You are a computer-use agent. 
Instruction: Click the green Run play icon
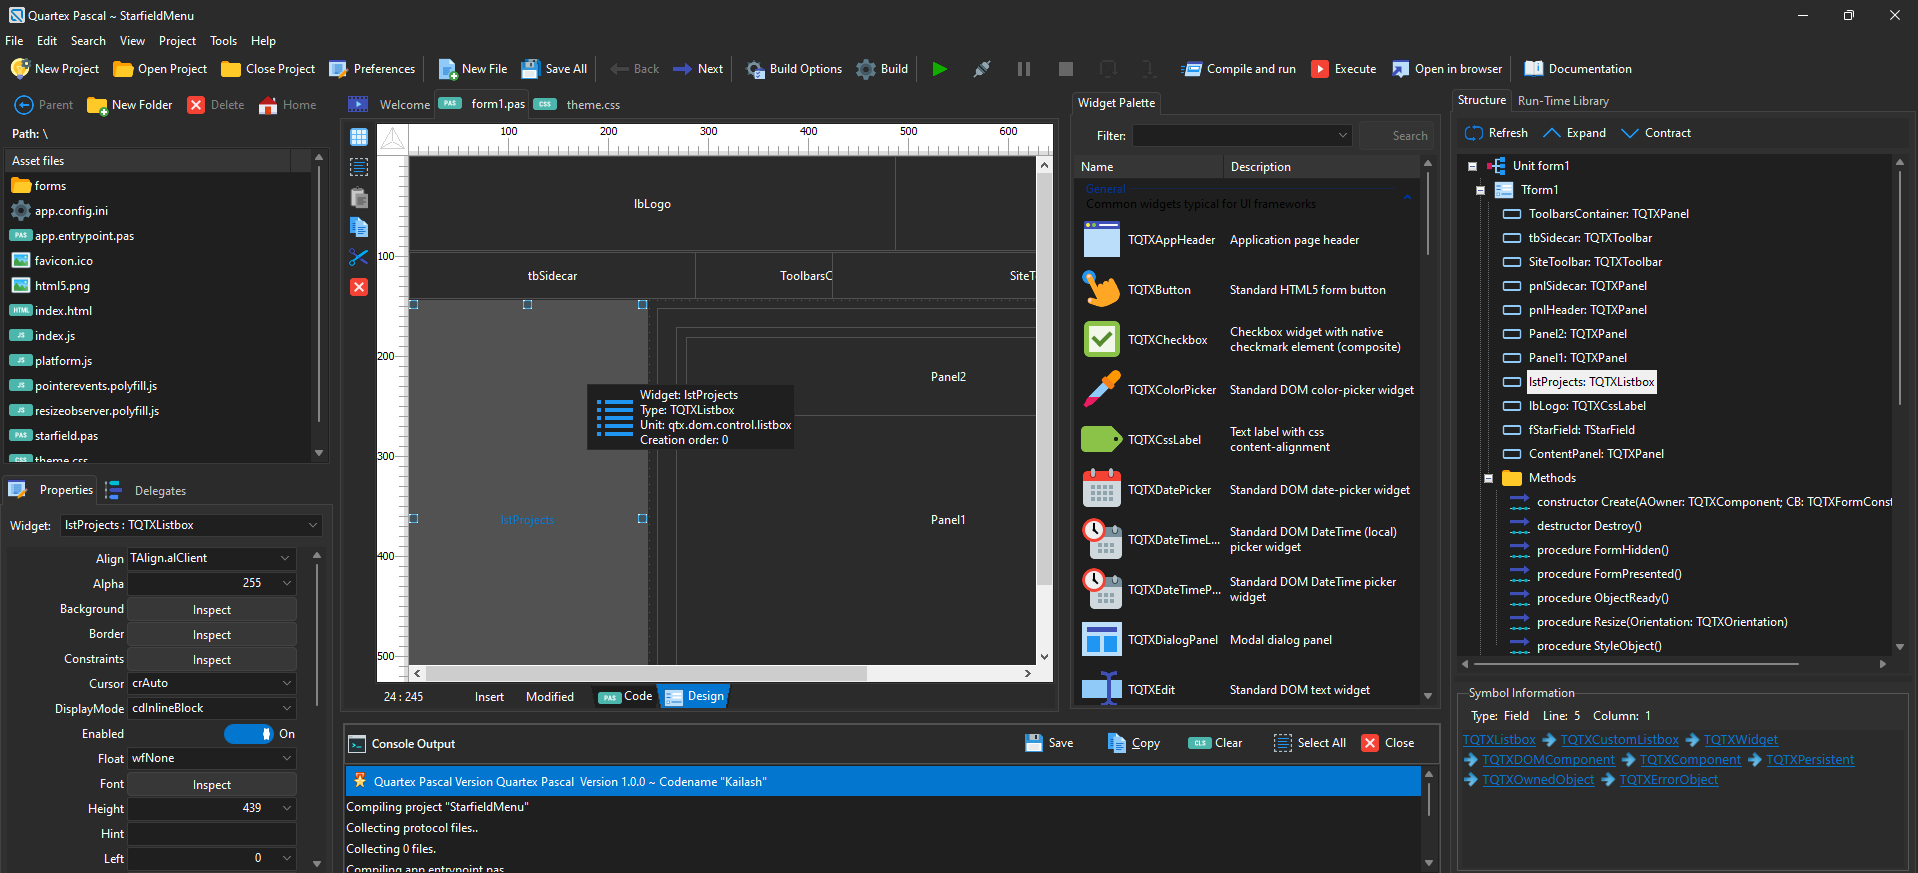(x=939, y=69)
